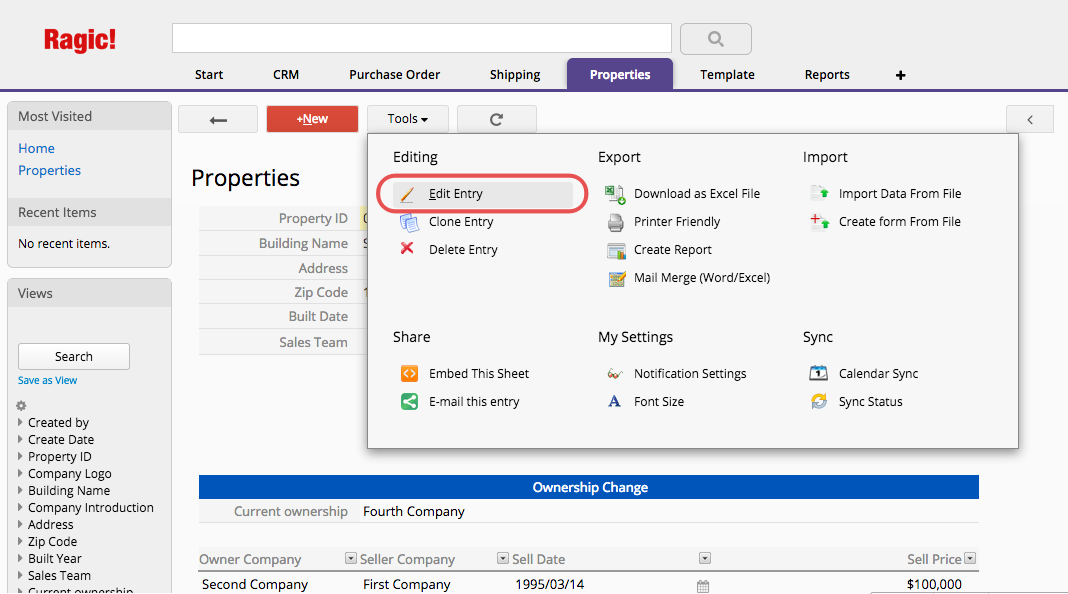
Task: Select Mail Merge (Word/Excel) menu item
Action: pos(701,278)
